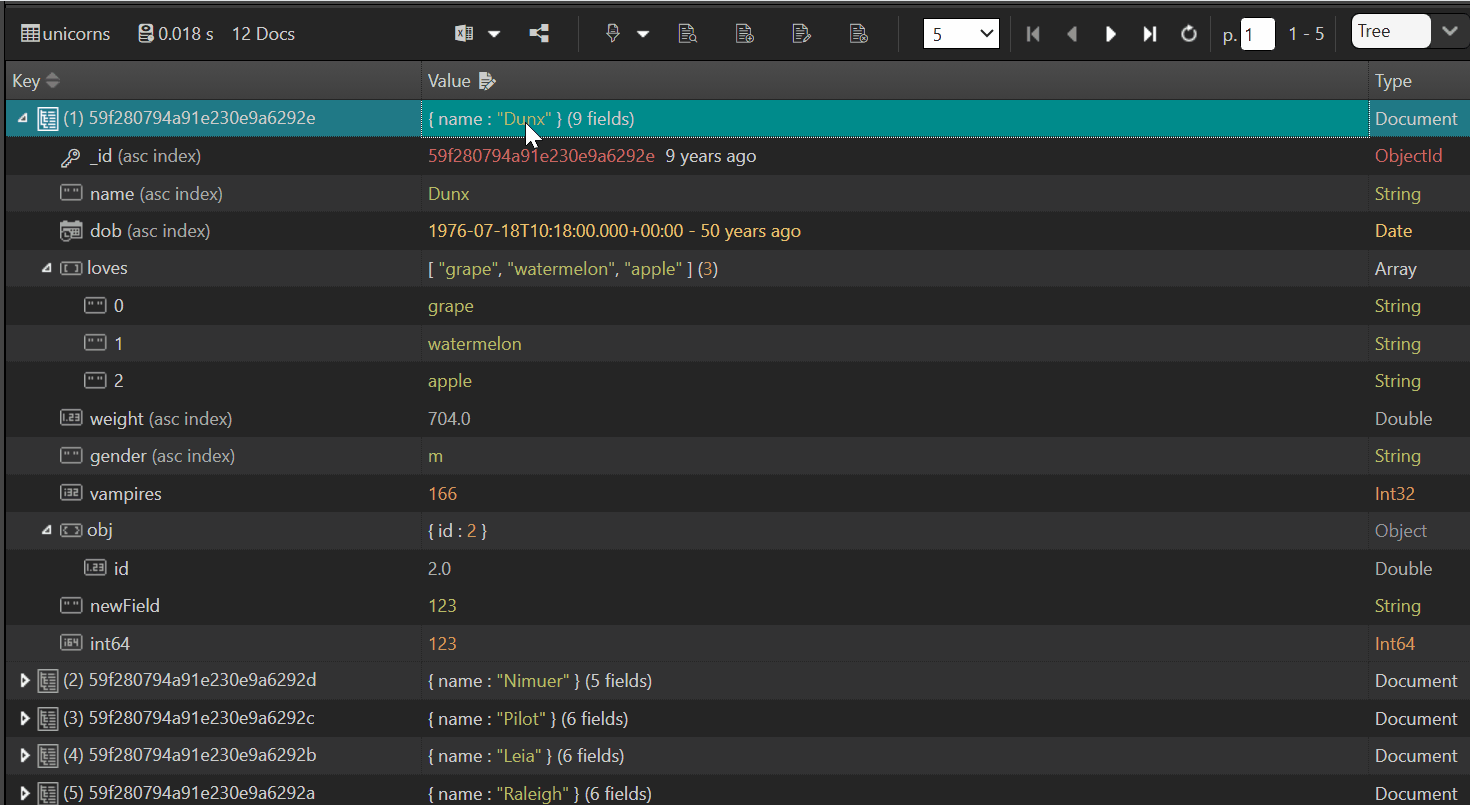Click the vampires value 166

click(x=442, y=494)
